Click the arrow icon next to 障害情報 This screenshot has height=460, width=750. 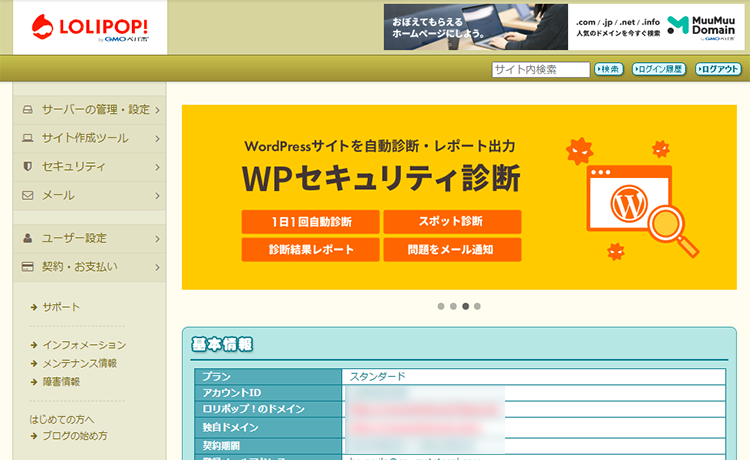(x=34, y=382)
